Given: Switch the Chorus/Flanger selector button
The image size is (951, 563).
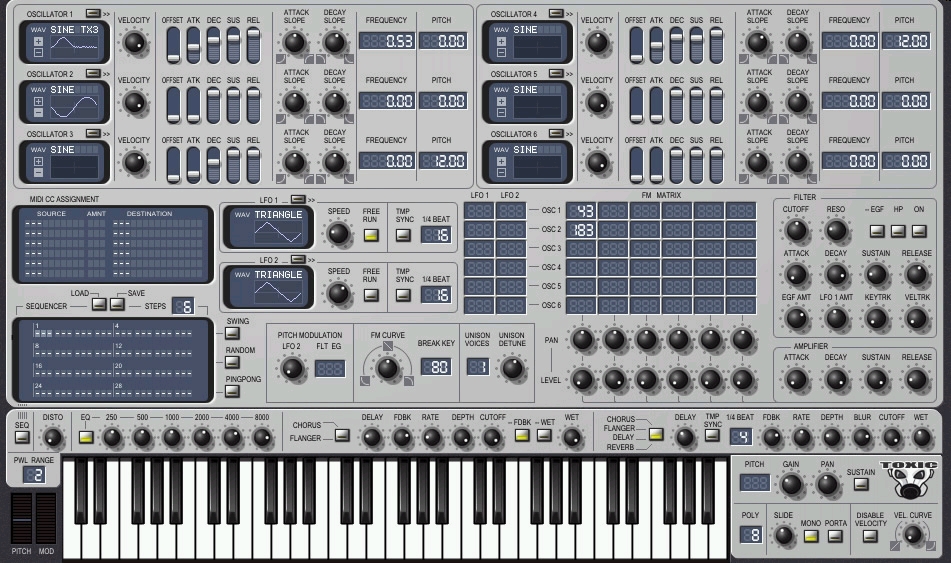Looking at the screenshot, I should click(342, 435).
